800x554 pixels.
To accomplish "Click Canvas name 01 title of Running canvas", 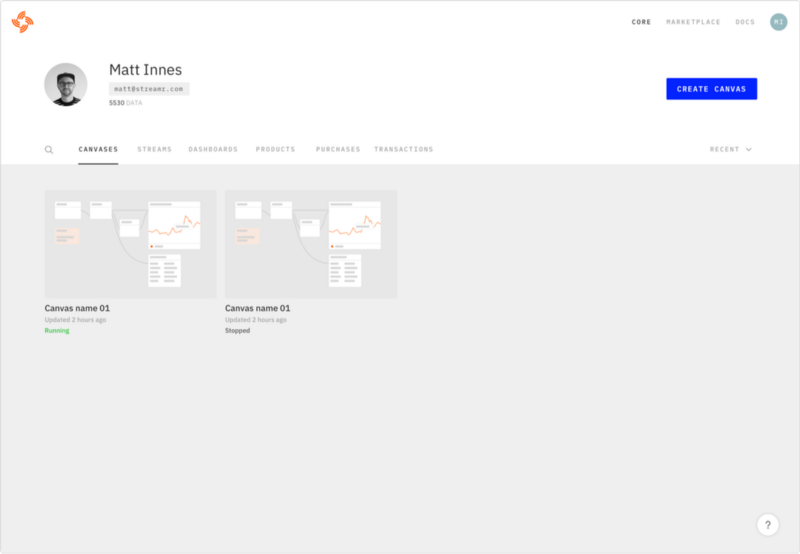I will click(x=77, y=308).
